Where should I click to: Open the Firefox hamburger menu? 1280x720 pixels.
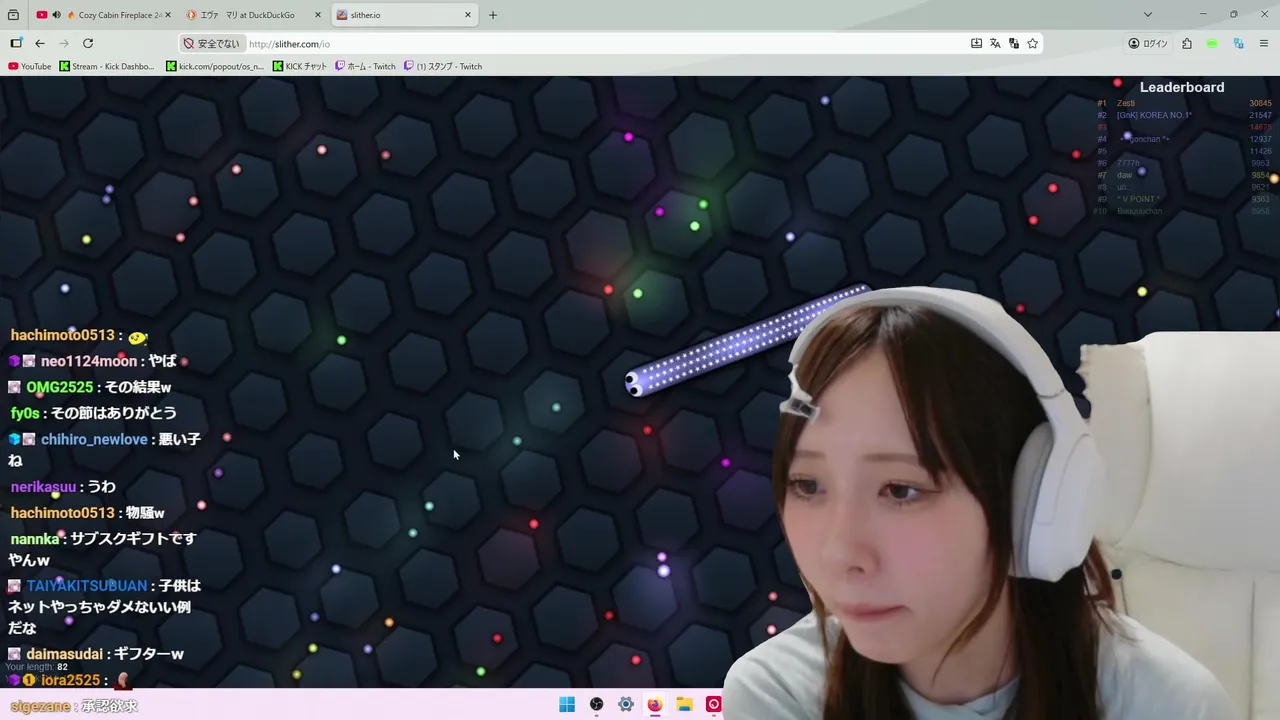click(x=1264, y=43)
